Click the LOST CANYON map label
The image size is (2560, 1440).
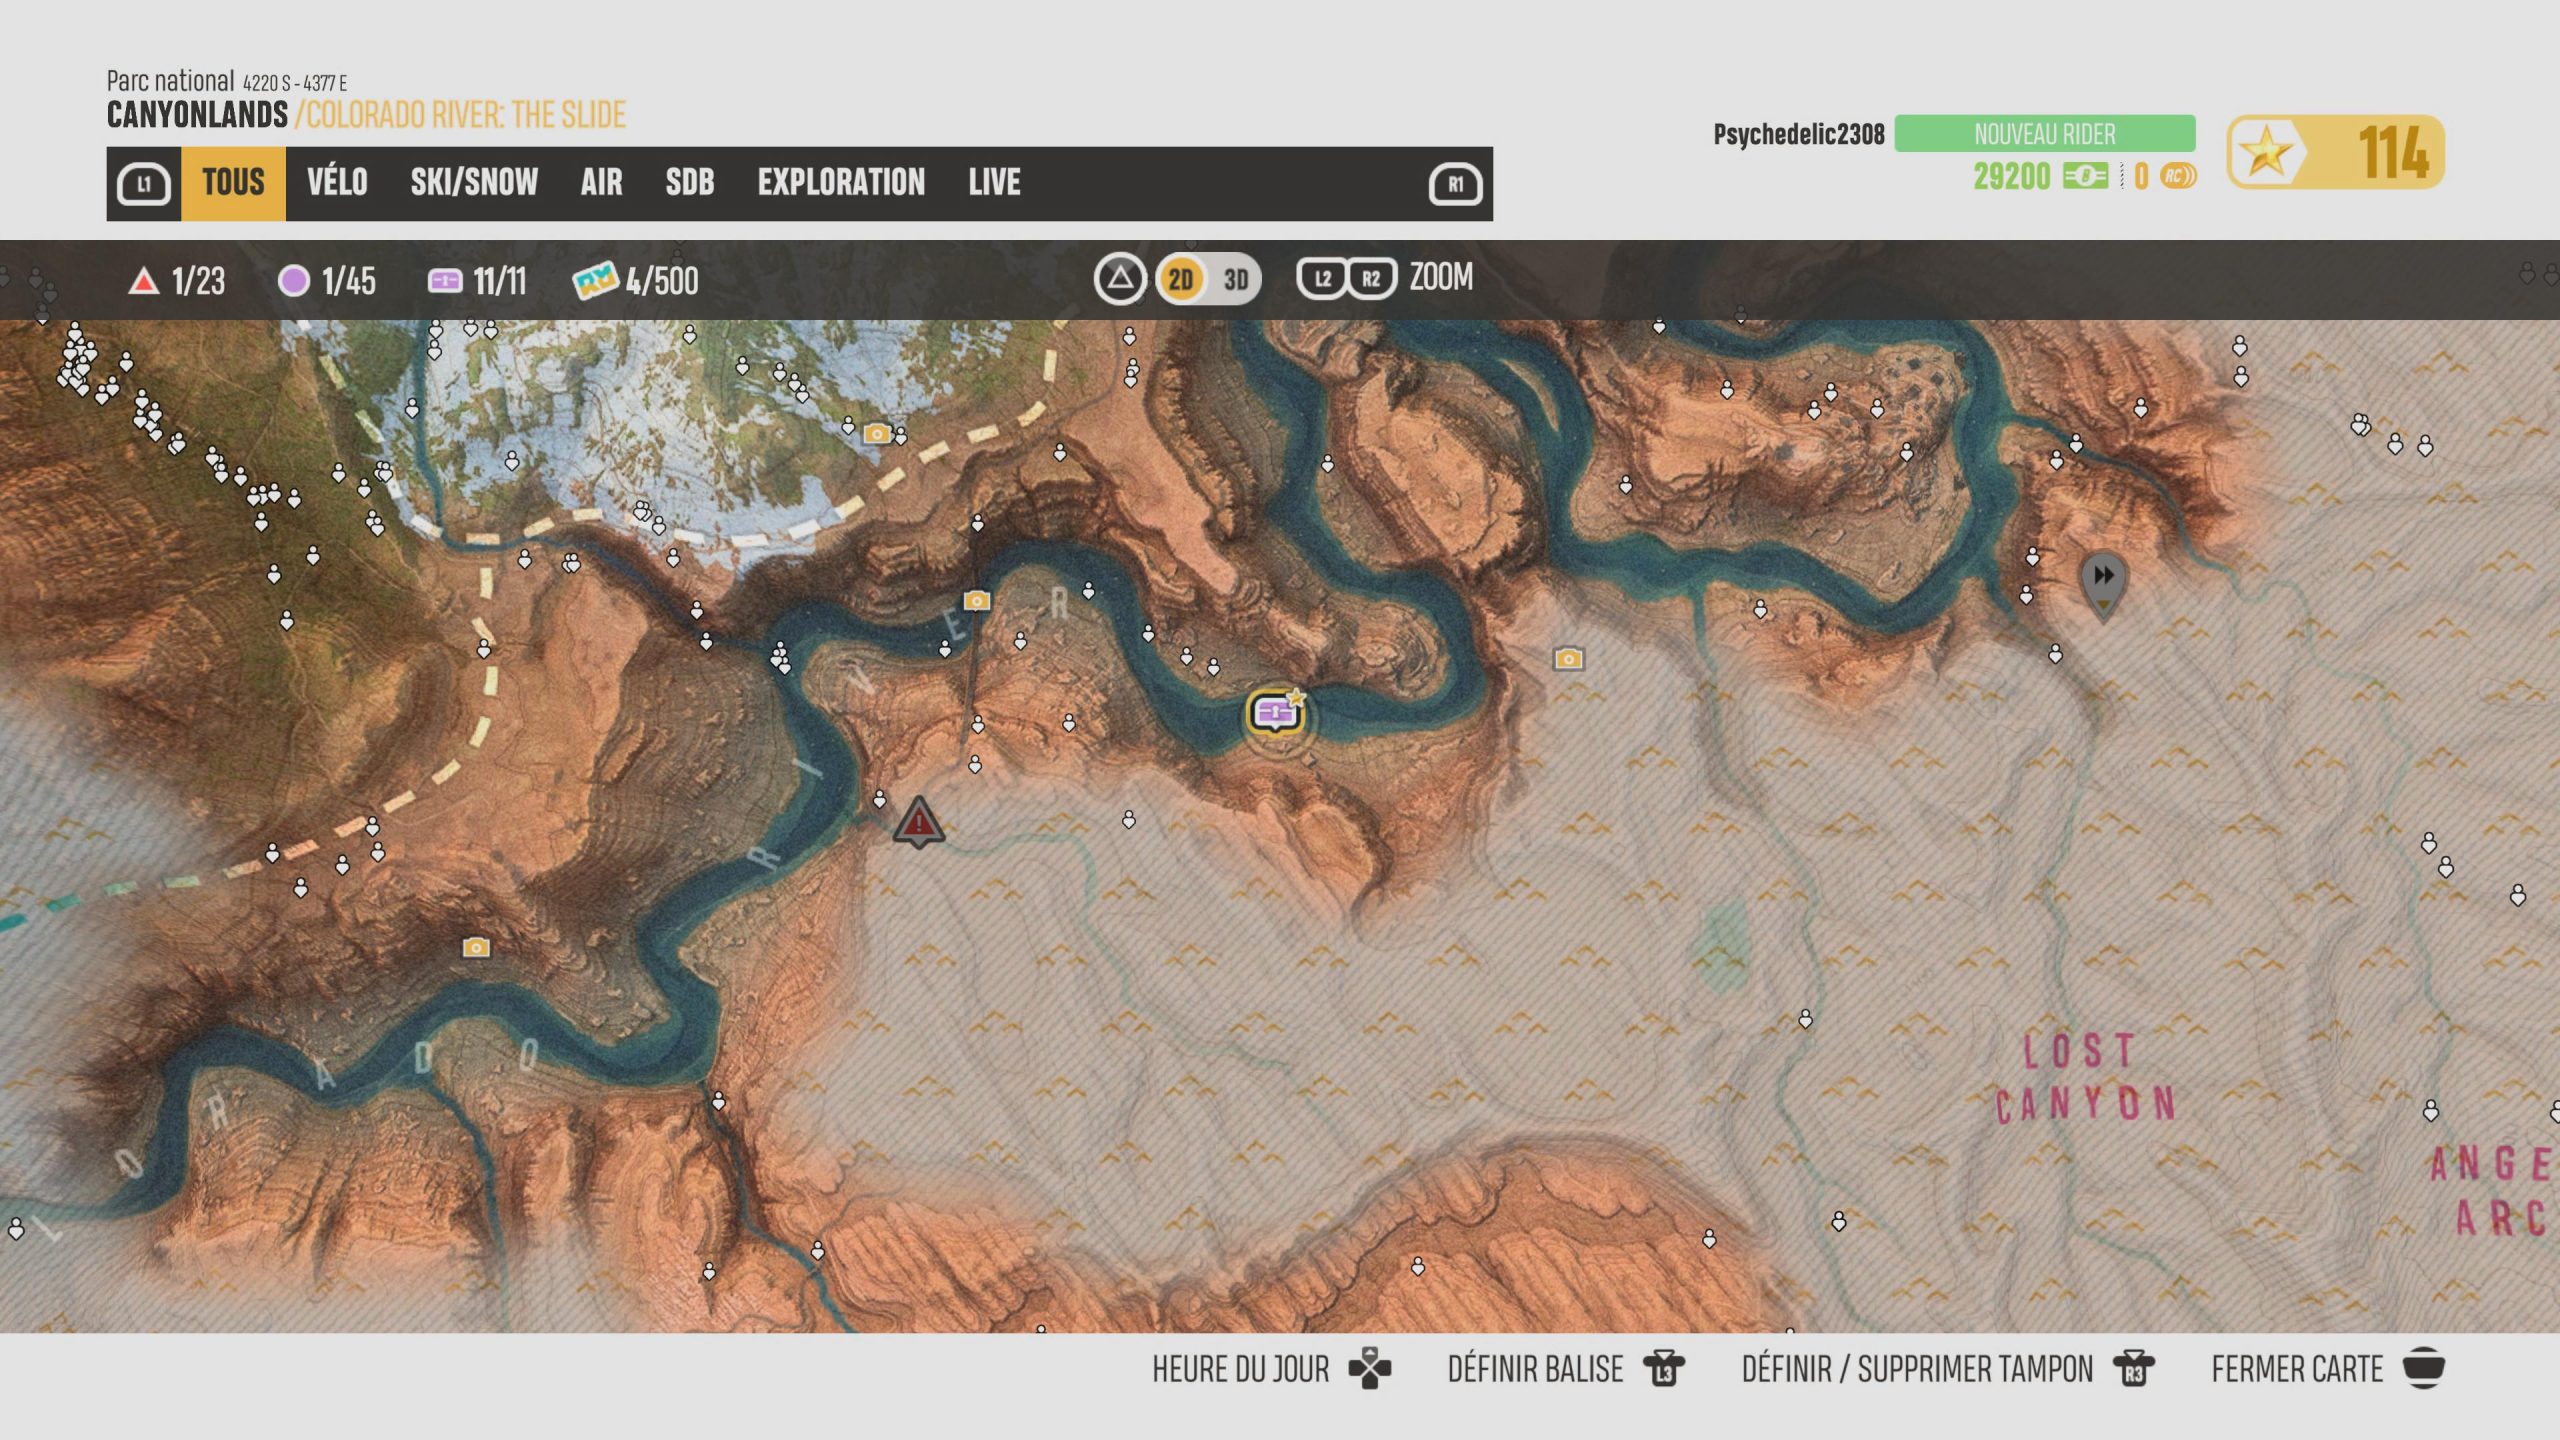pos(2085,1078)
